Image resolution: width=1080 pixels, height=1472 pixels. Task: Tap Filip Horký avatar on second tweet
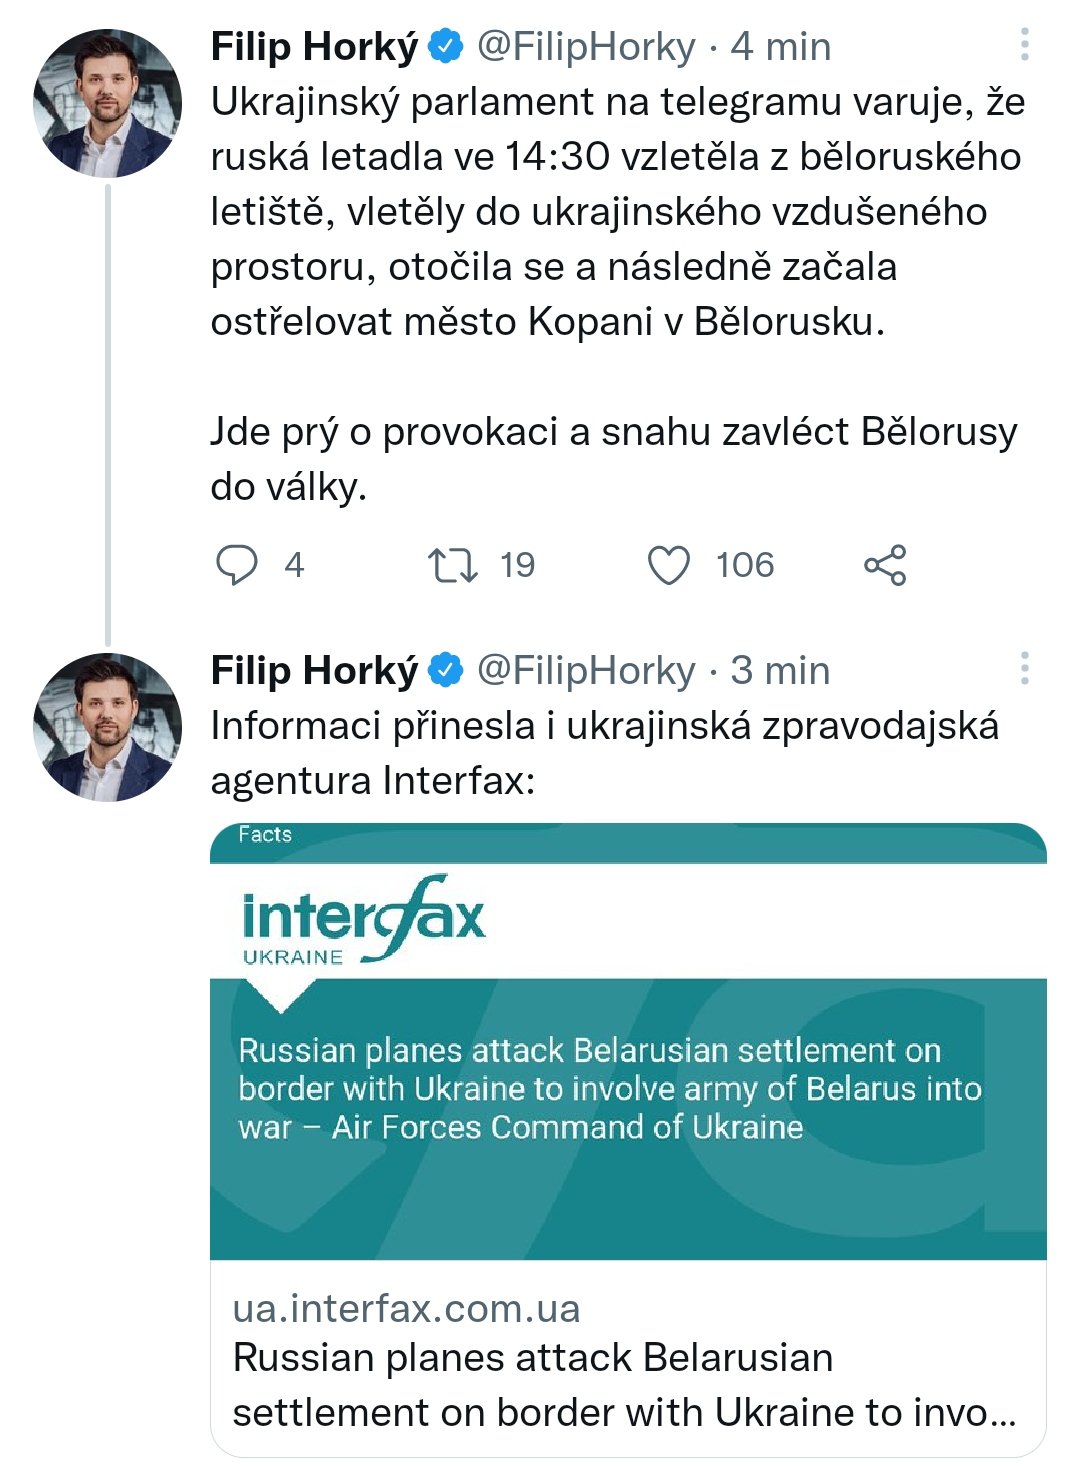click(x=108, y=727)
